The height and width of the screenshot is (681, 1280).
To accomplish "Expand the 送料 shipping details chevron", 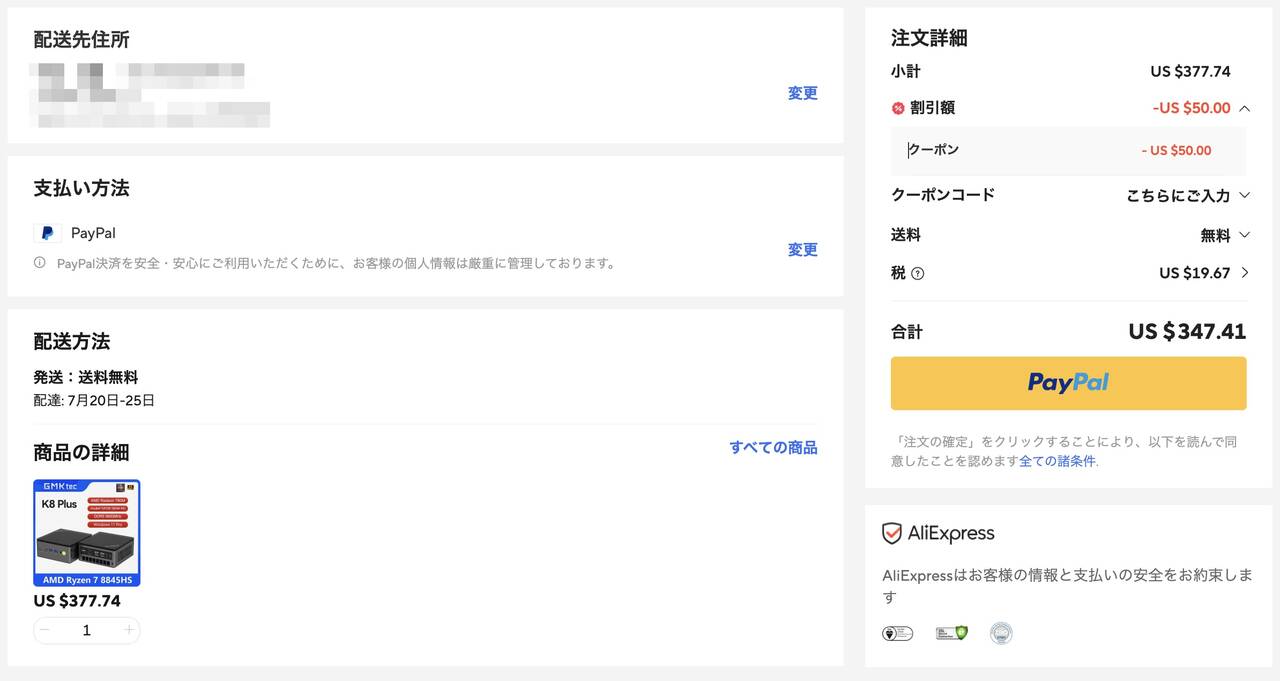I will point(1244,235).
